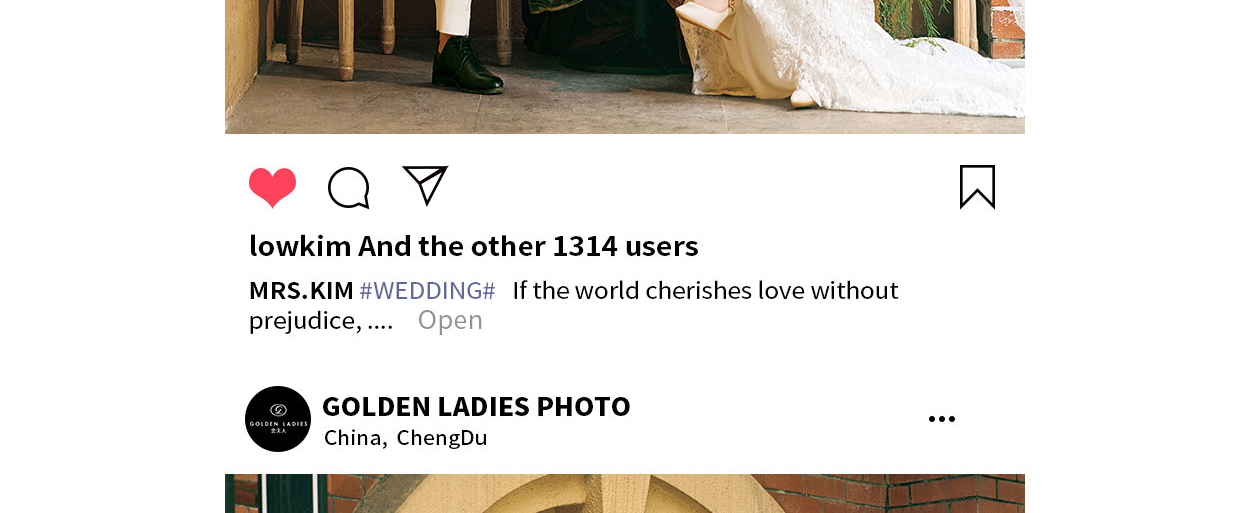Viewport: 1250px width, 513px height.
Task: Follow the #WEDDING# hashtag link
Action: pyautogui.click(x=427, y=291)
